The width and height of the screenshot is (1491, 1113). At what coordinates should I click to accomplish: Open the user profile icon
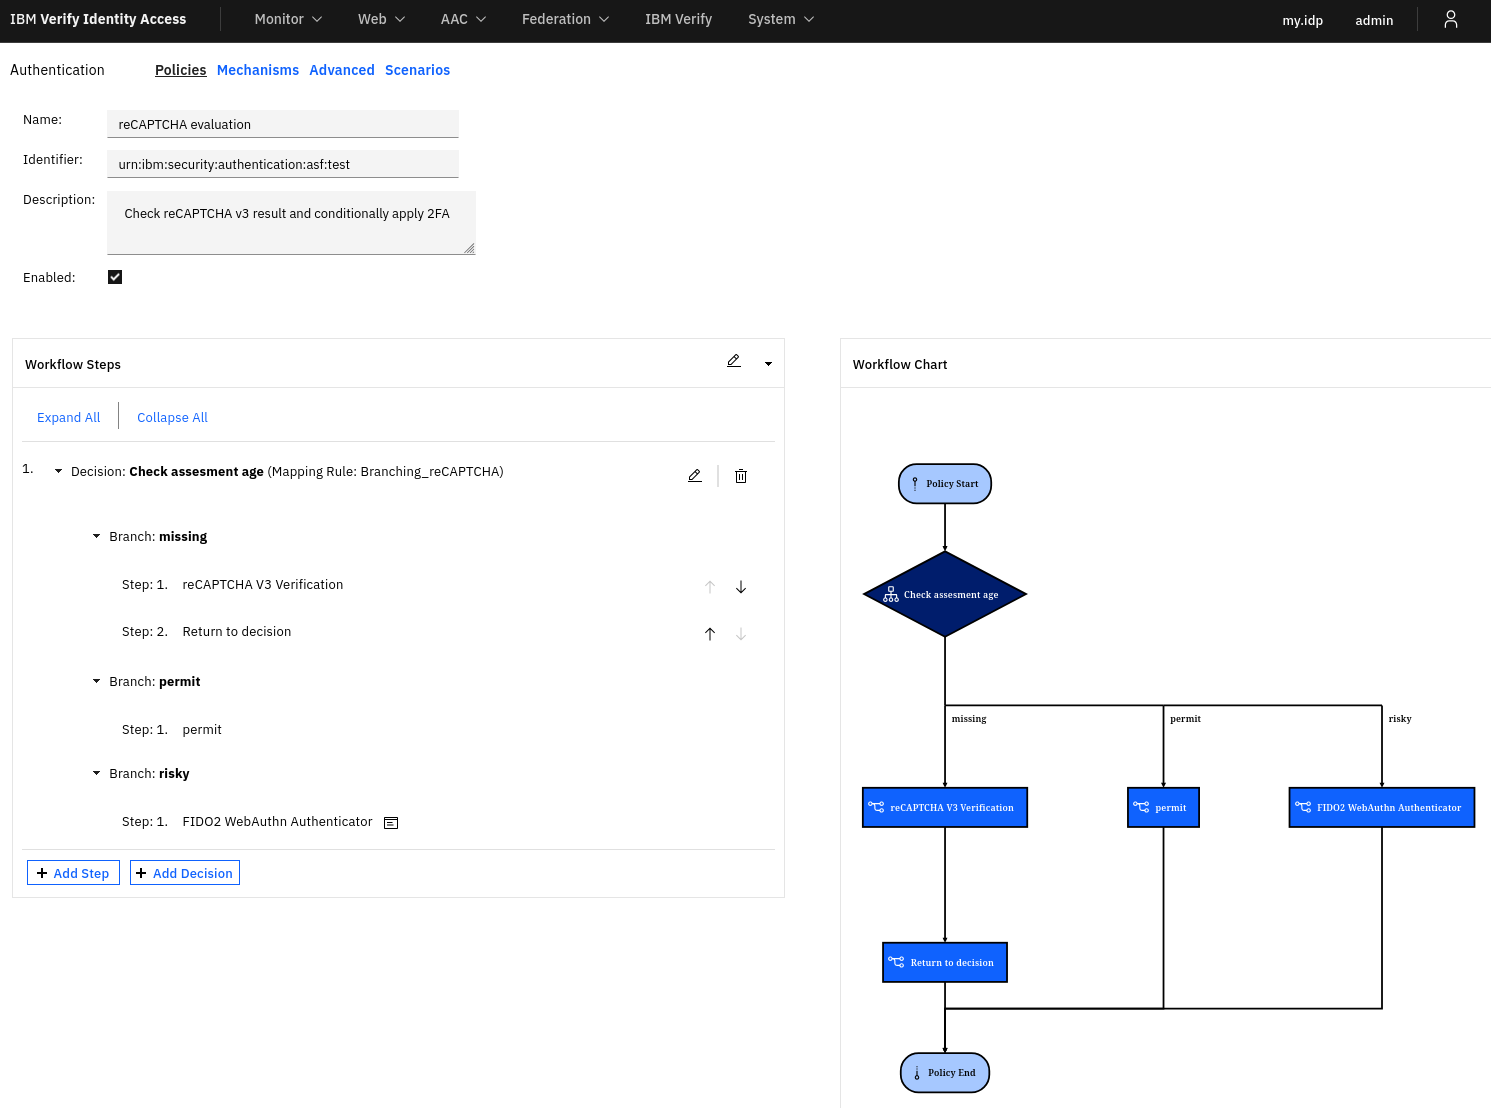point(1450,19)
